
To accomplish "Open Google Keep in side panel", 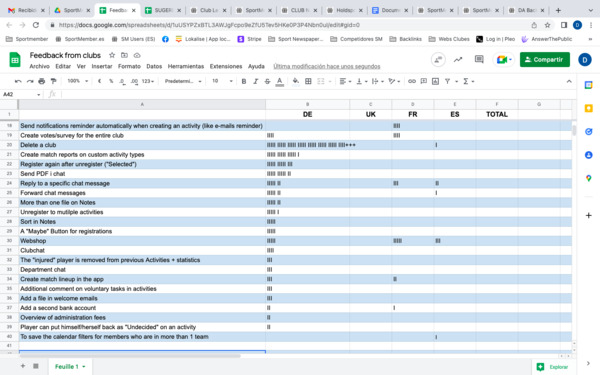I will 589,108.
